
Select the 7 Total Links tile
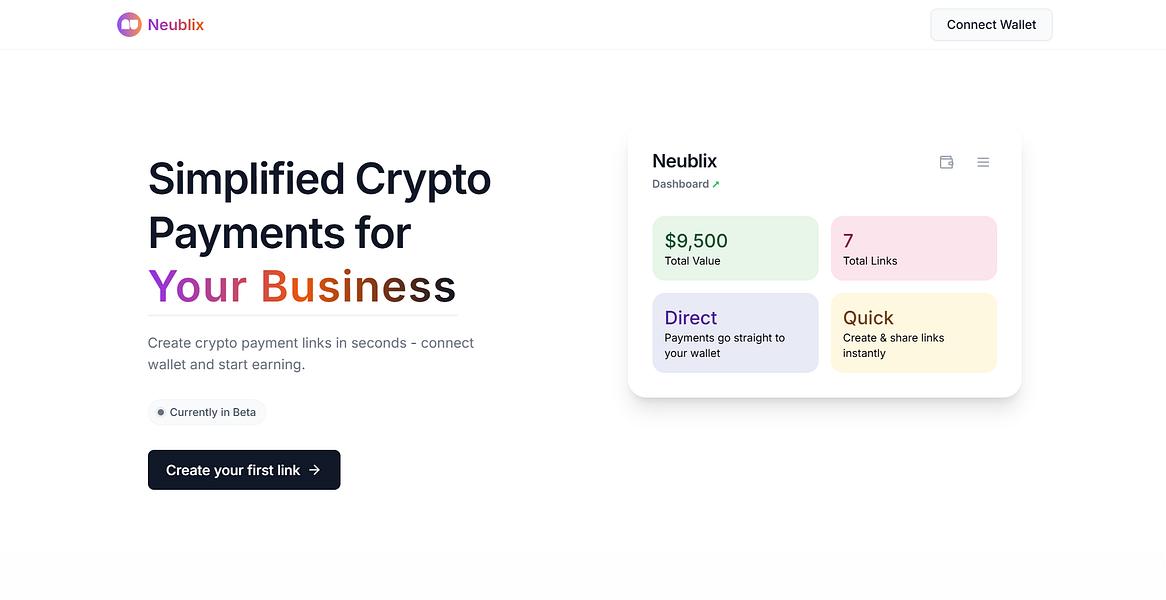click(x=914, y=248)
